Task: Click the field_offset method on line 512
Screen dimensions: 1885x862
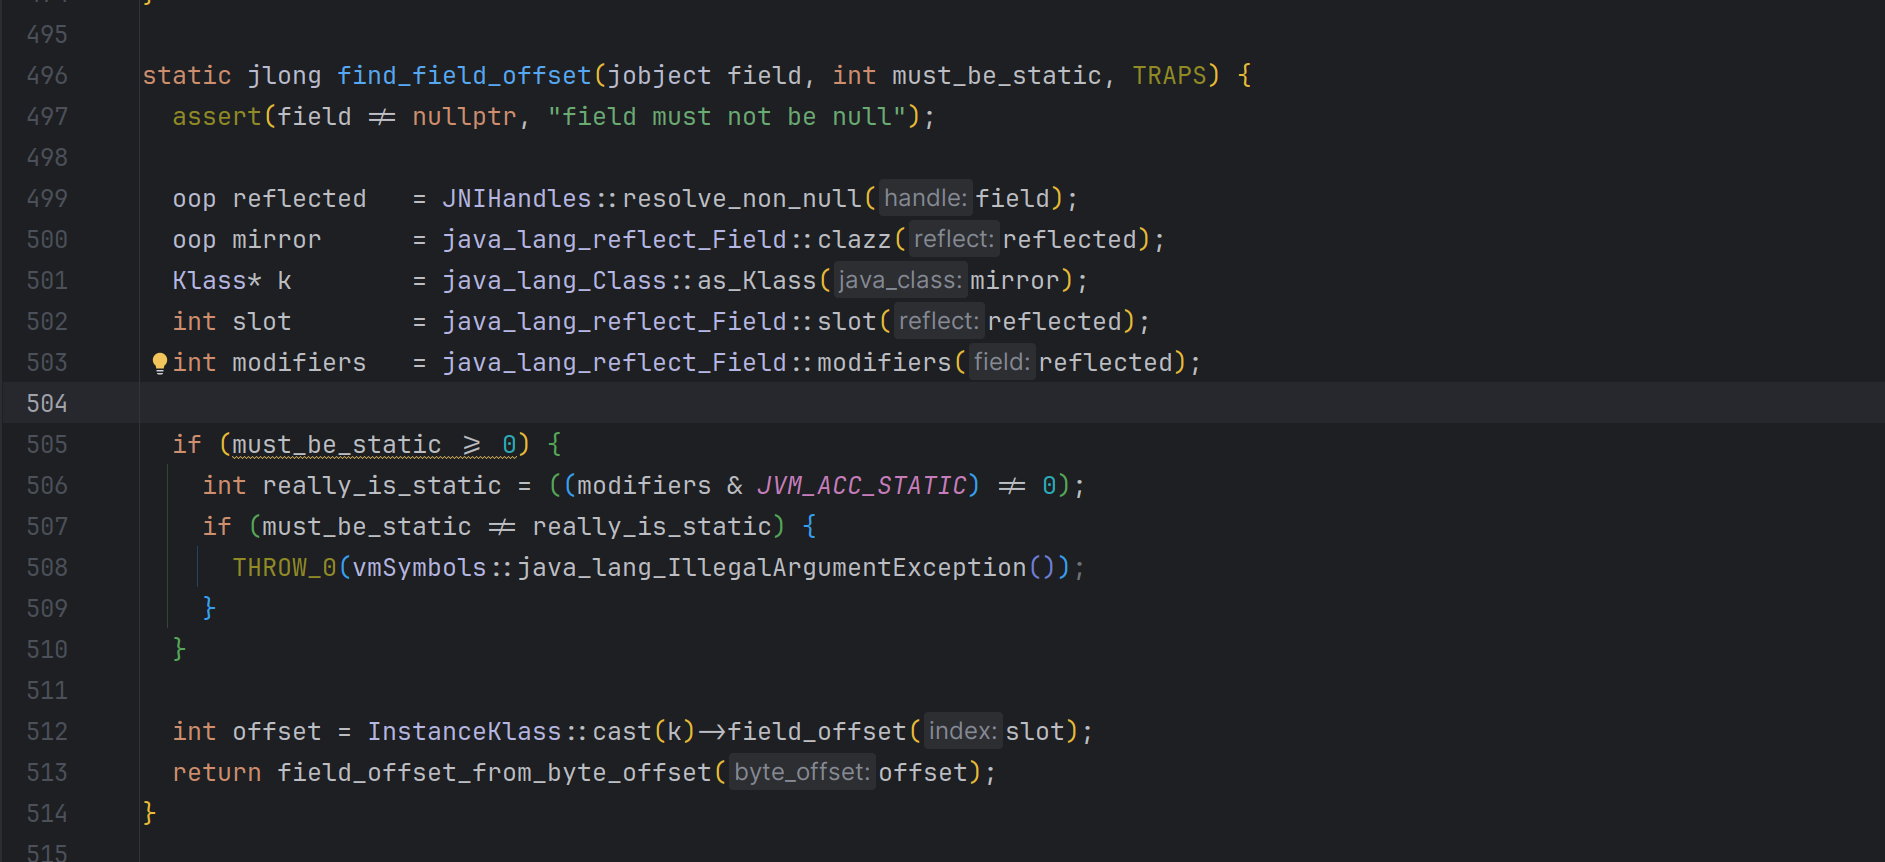Action: click(x=817, y=732)
